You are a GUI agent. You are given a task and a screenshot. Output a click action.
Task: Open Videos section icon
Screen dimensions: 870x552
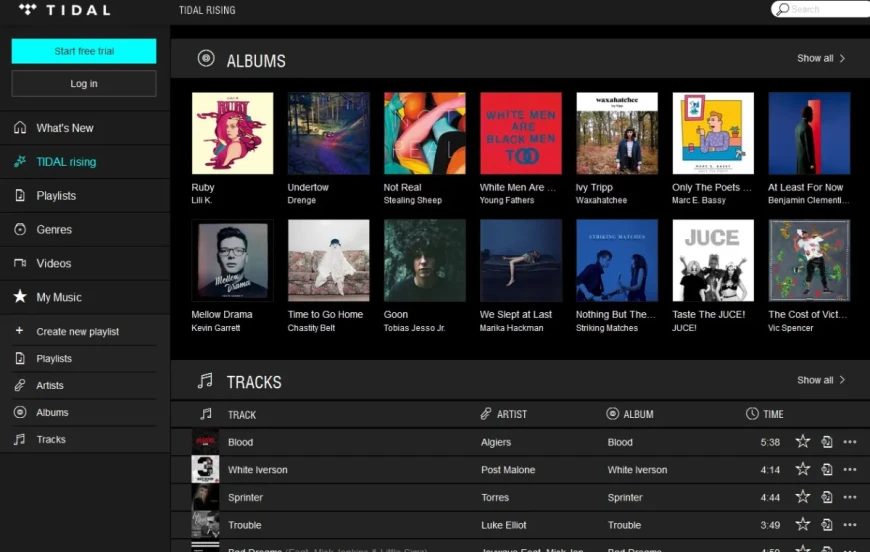[20, 264]
